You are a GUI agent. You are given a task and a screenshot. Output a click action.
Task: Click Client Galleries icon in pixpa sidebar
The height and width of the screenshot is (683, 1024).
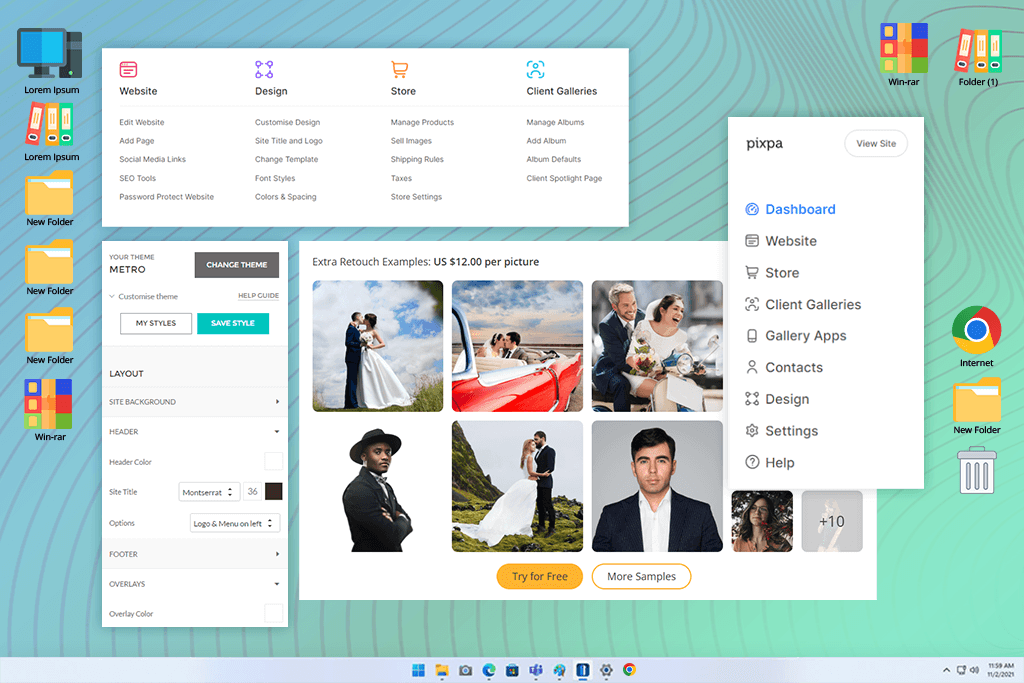[752, 304]
